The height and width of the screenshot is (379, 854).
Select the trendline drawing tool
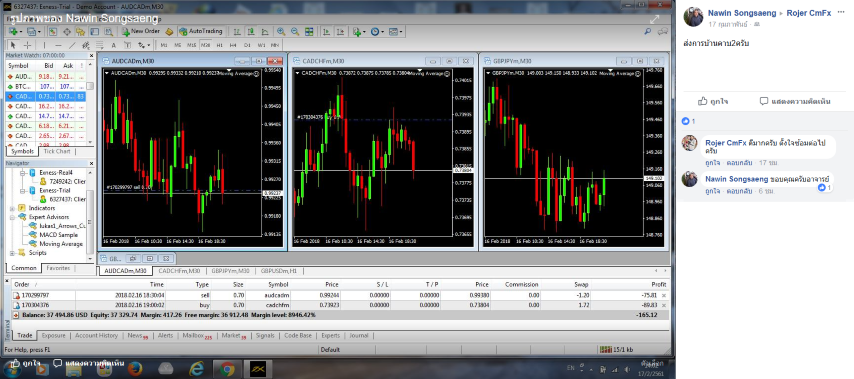click(71, 45)
